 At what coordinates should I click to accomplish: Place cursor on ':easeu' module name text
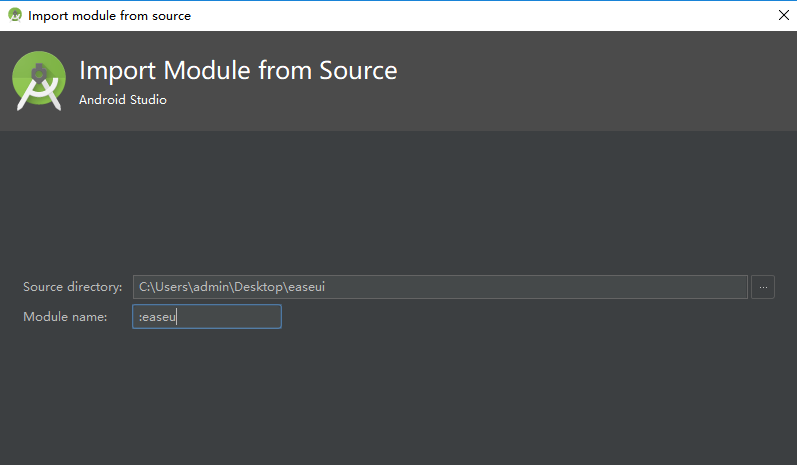[x=157, y=317]
